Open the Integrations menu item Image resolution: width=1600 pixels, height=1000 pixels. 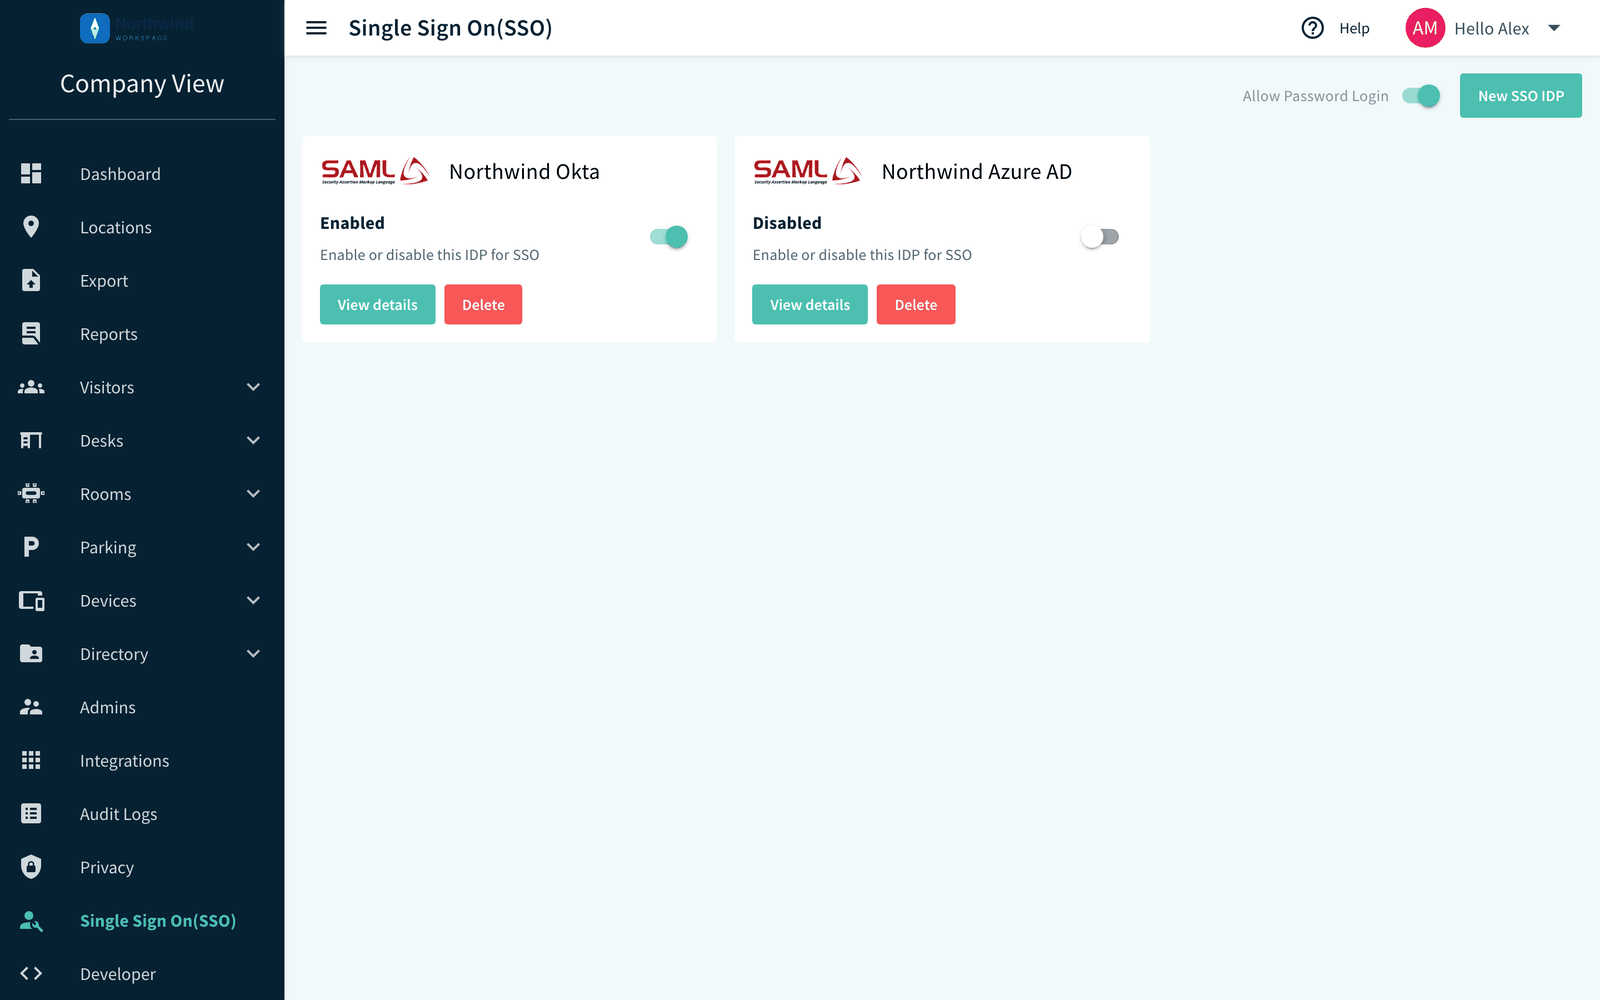[142, 760]
